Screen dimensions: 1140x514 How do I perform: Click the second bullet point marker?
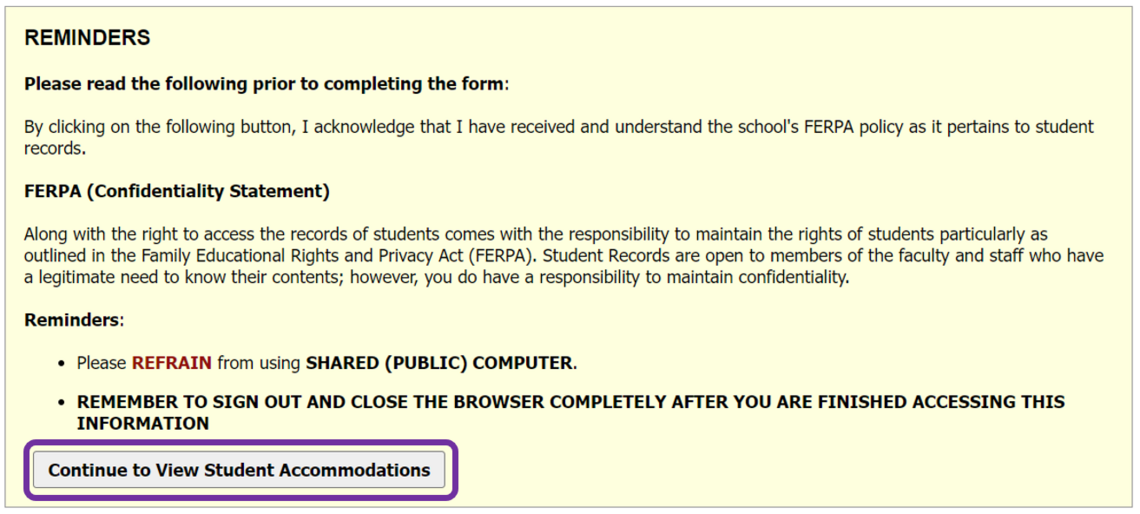coord(63,402)
